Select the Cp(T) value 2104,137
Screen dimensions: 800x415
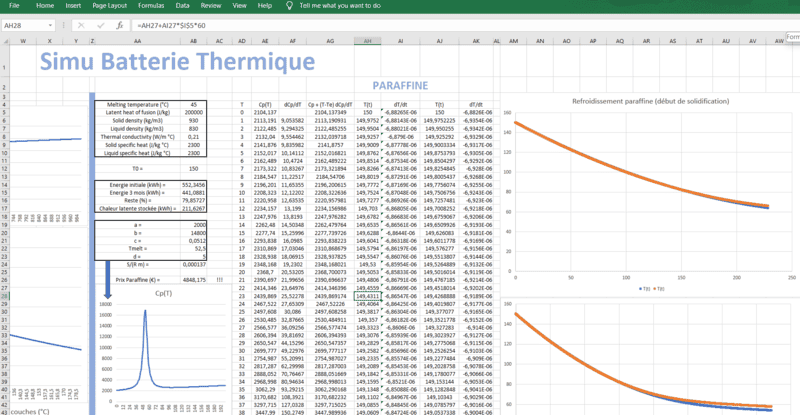point(267,112)
